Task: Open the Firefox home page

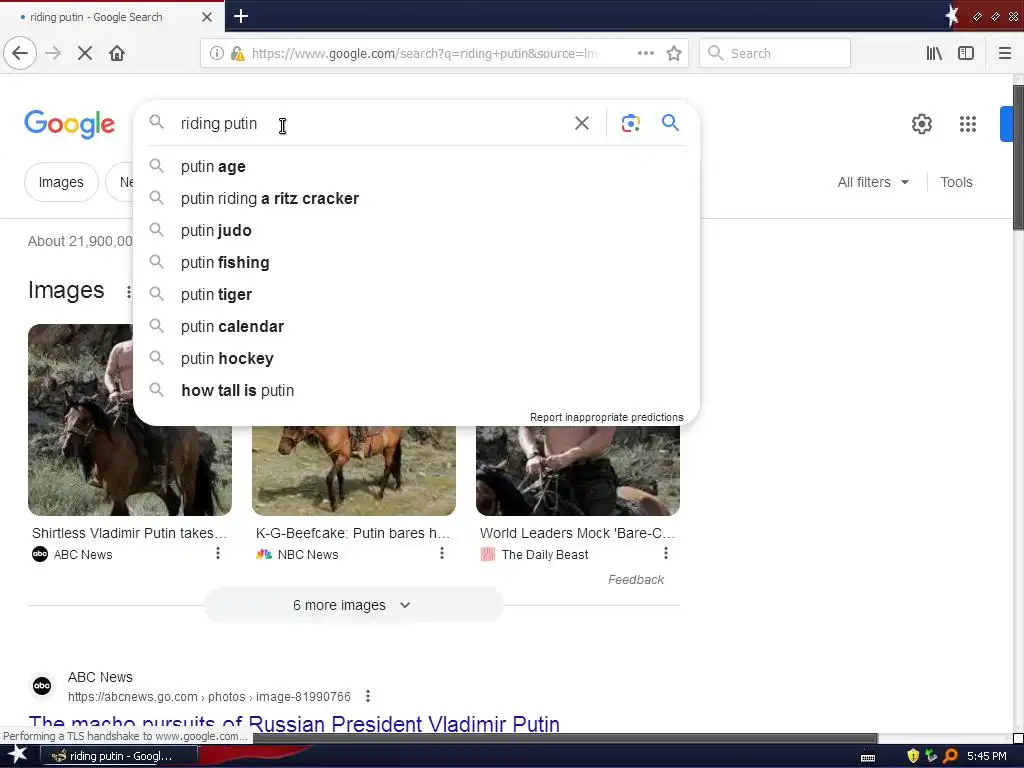Action: point(117,53)
